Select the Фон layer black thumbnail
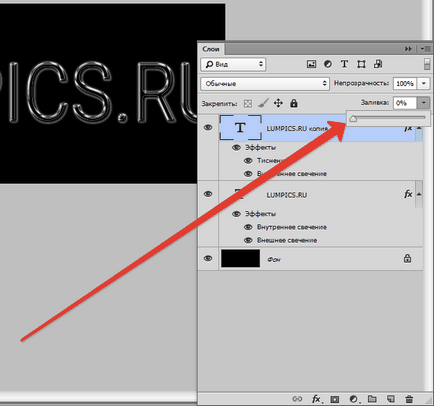Screen dimensions: 434x406 click(x=240, y=258)
